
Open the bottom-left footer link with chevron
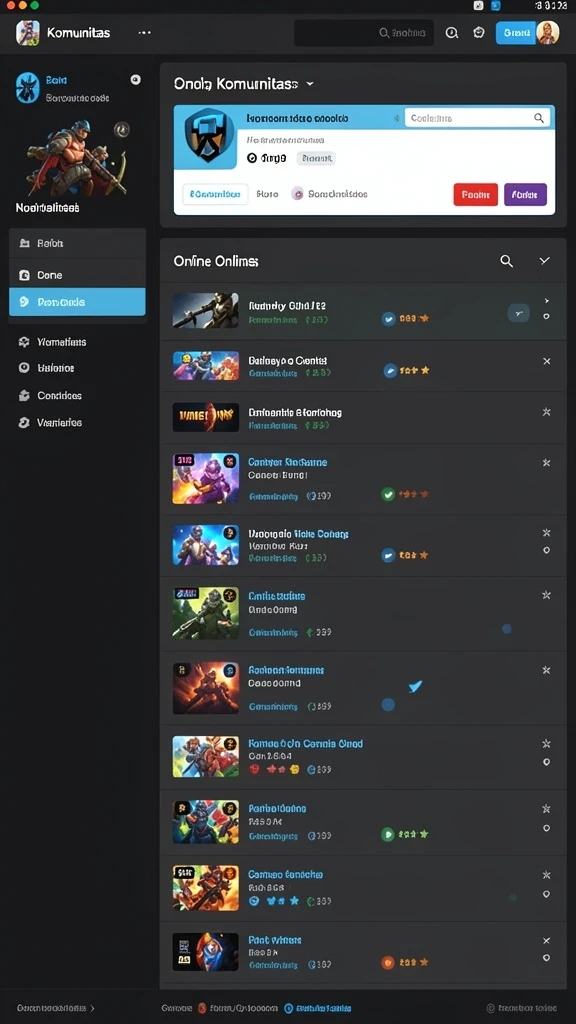56,1008
